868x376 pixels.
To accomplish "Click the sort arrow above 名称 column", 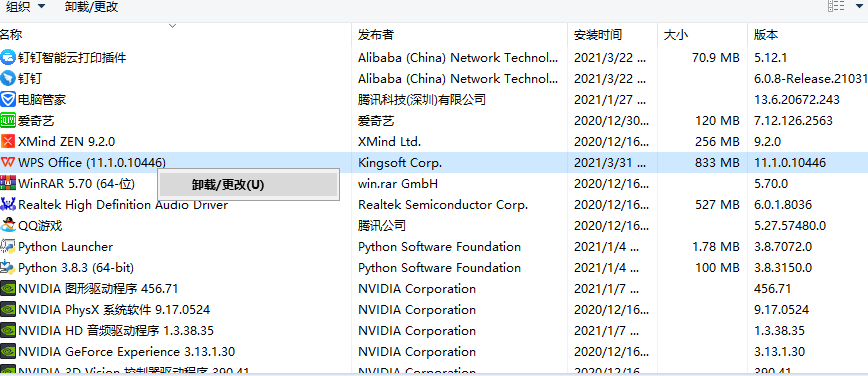I will 173,25.
